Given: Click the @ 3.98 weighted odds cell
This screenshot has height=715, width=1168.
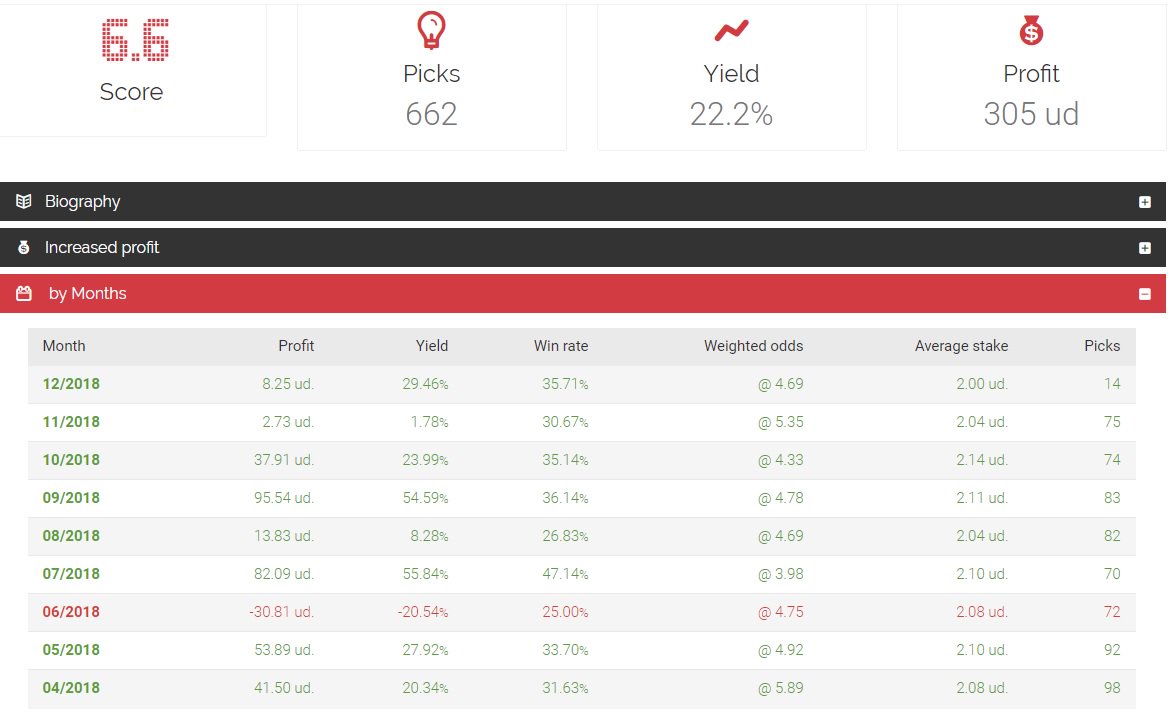Looking at the screenshot, I should [x=781, y=574].
